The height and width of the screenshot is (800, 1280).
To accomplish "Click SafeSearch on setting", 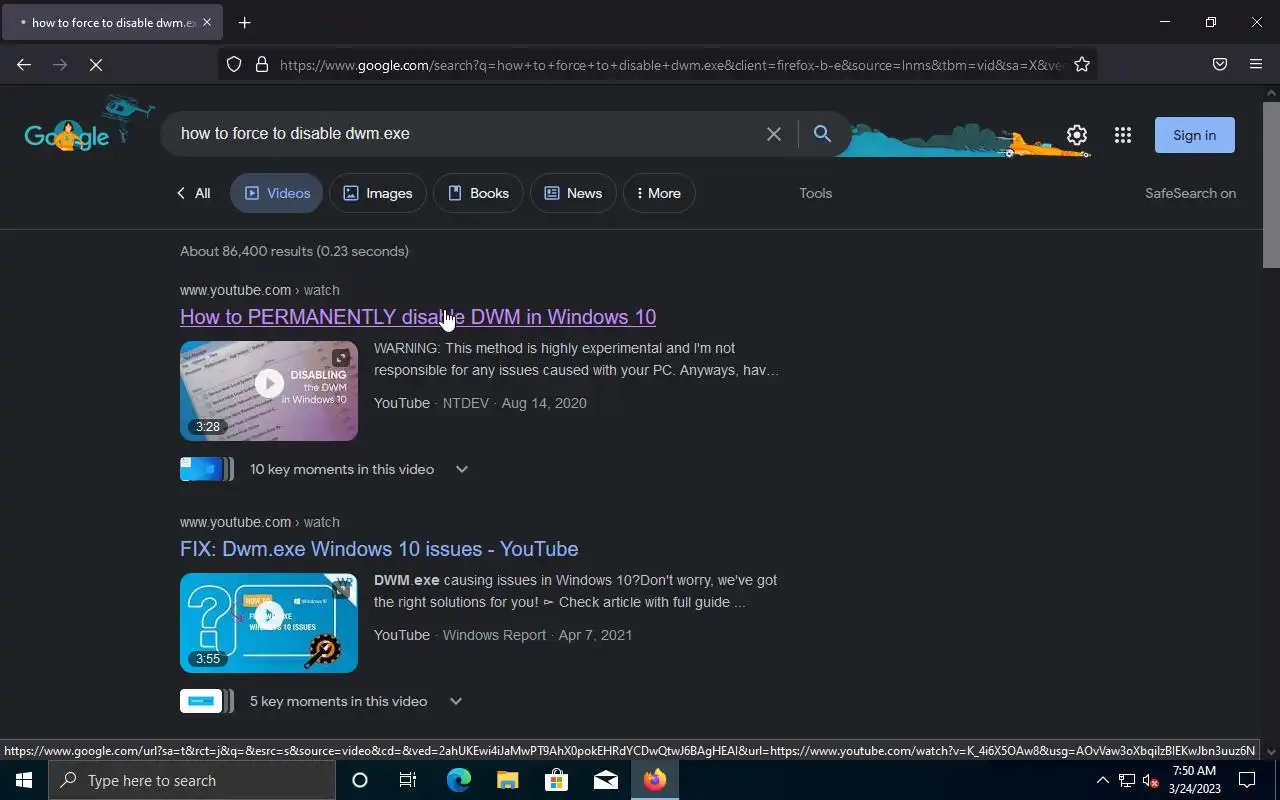I will 1191,193.
